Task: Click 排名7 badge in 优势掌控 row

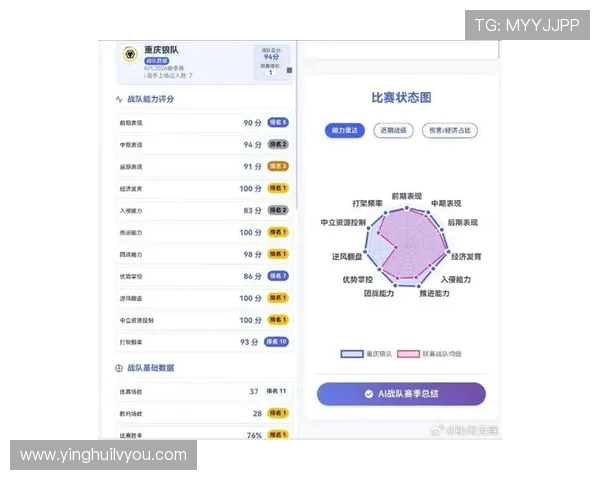Action: 278,276
